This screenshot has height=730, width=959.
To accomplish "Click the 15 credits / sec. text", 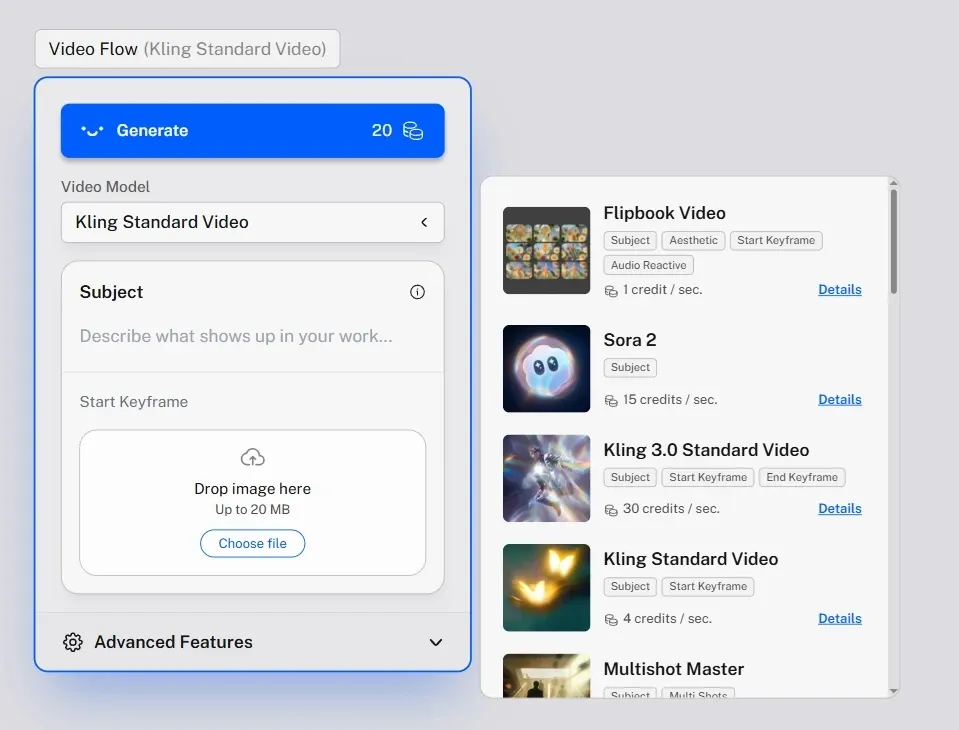I will point(670,400).
